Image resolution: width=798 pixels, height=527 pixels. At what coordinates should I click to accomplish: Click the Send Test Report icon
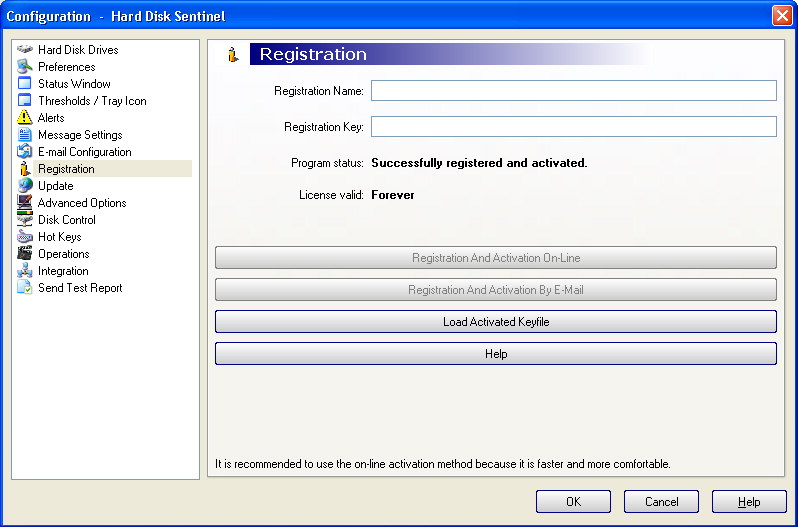click(x=24, y=287)
